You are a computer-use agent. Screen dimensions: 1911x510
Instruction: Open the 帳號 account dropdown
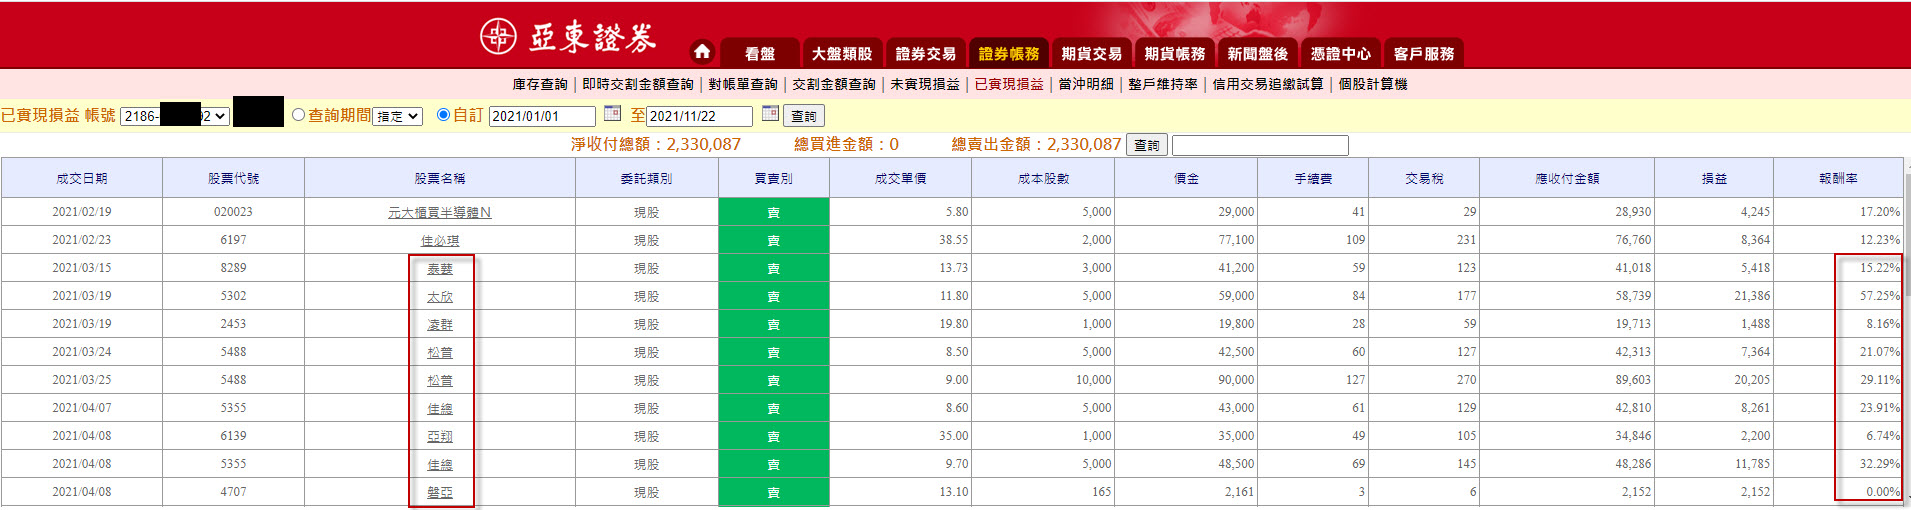(175, 116)
